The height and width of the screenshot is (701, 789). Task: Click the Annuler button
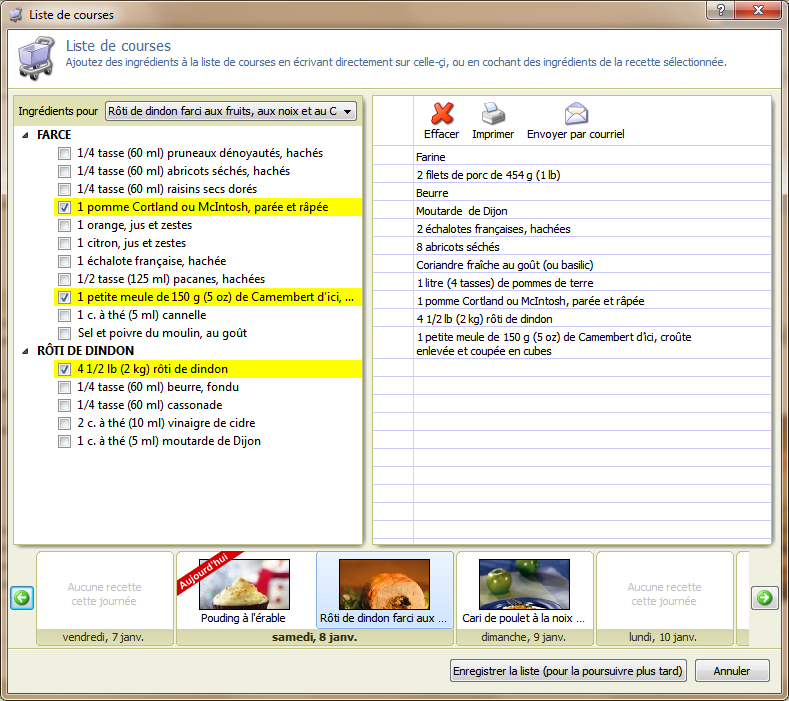[732, 671]
